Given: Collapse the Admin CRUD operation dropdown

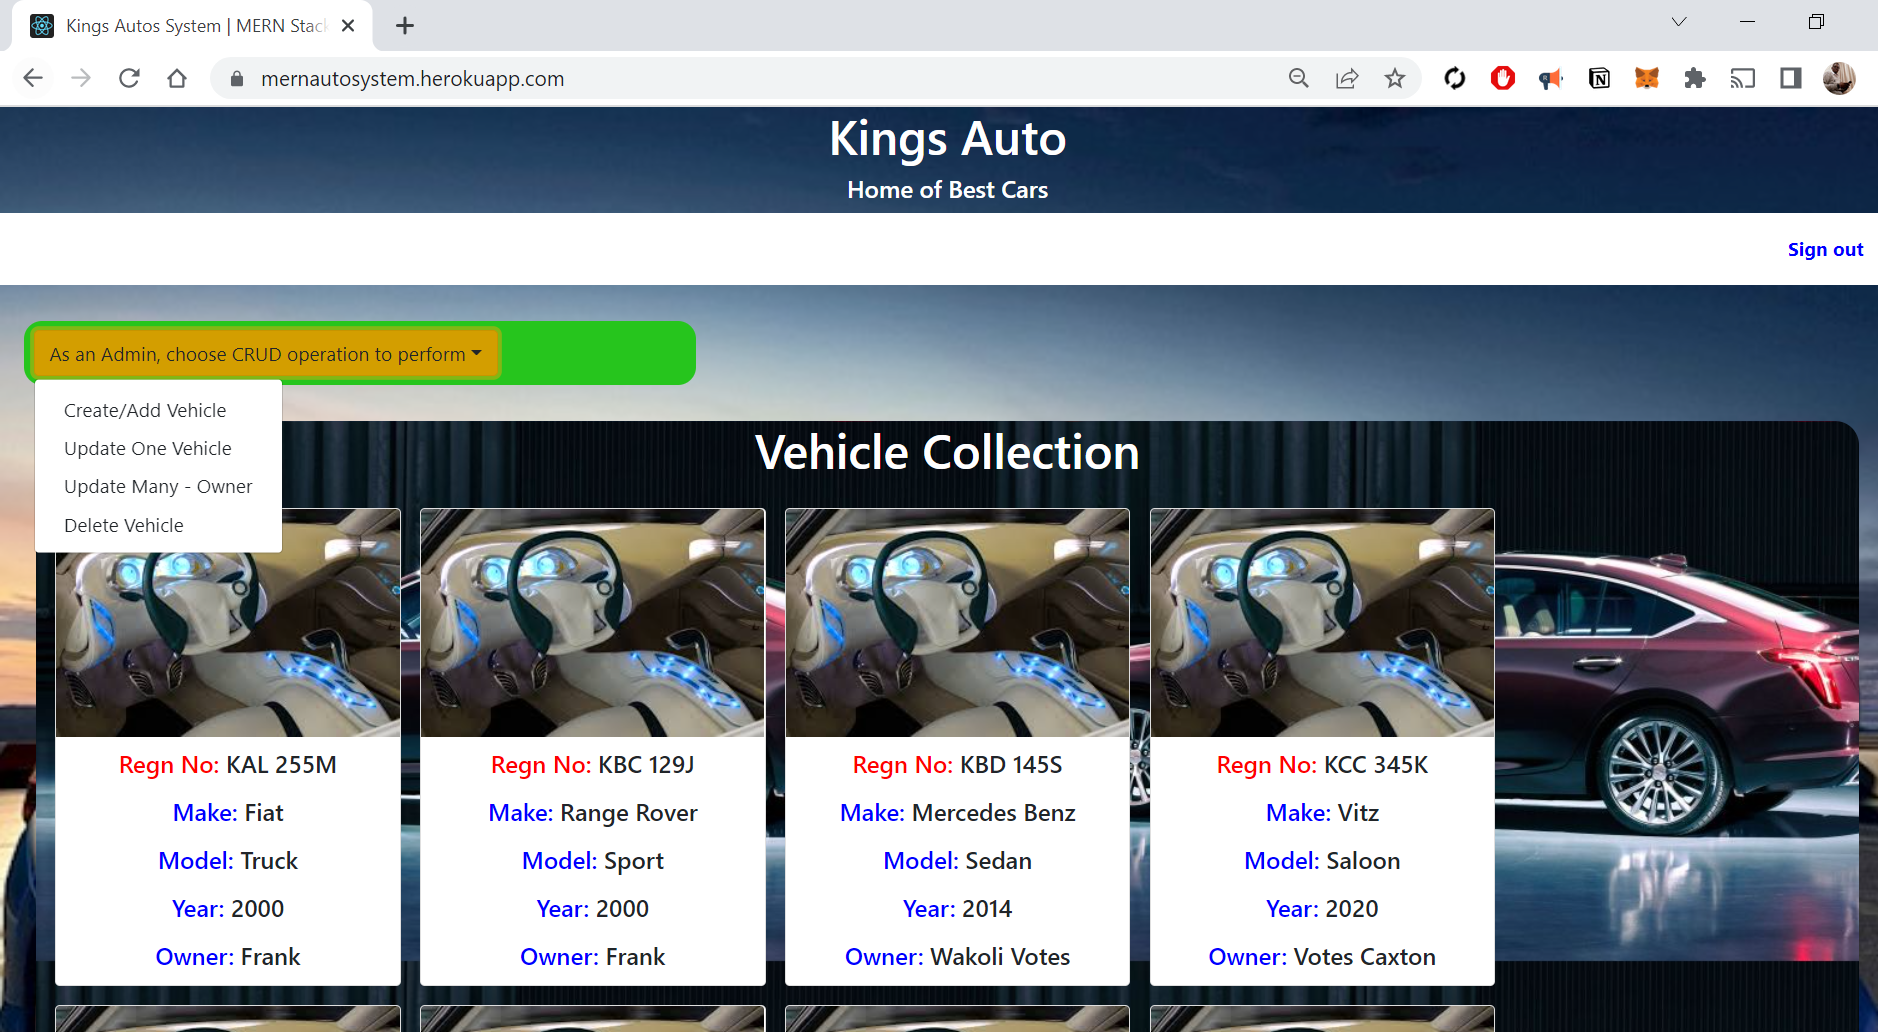Looking at the screenshot, I should [x=265, y=354].
